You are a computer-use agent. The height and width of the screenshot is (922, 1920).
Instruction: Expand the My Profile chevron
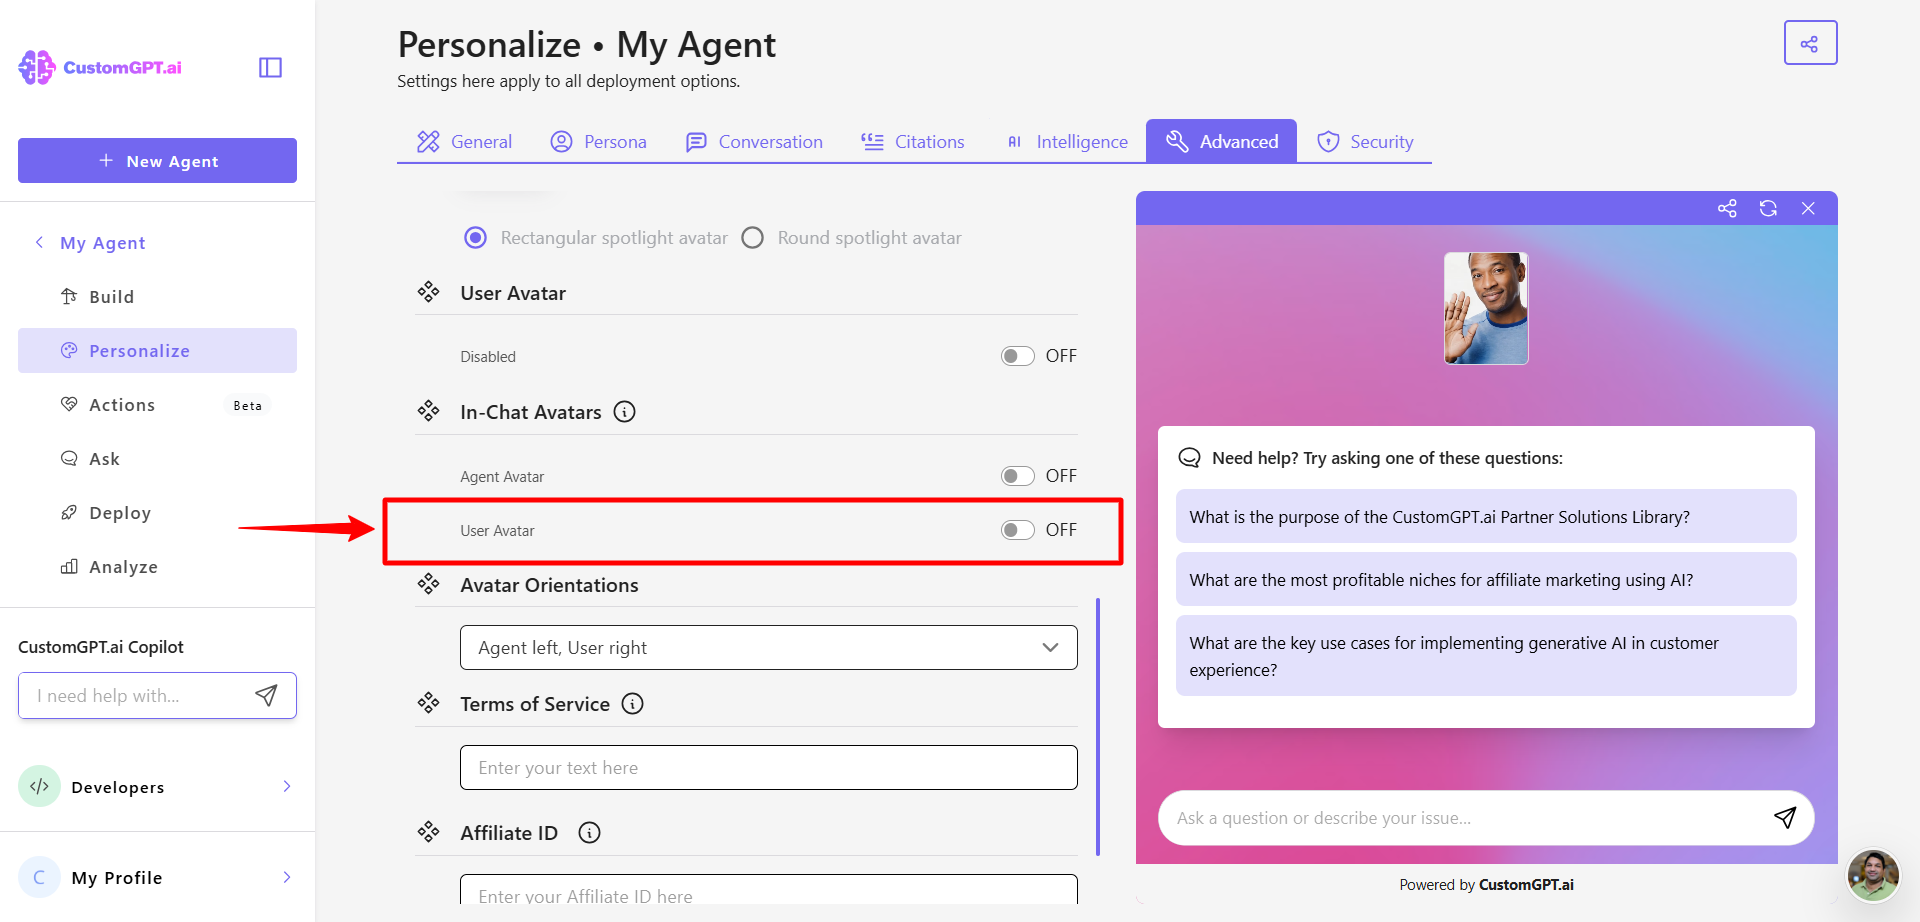[287, 877]
